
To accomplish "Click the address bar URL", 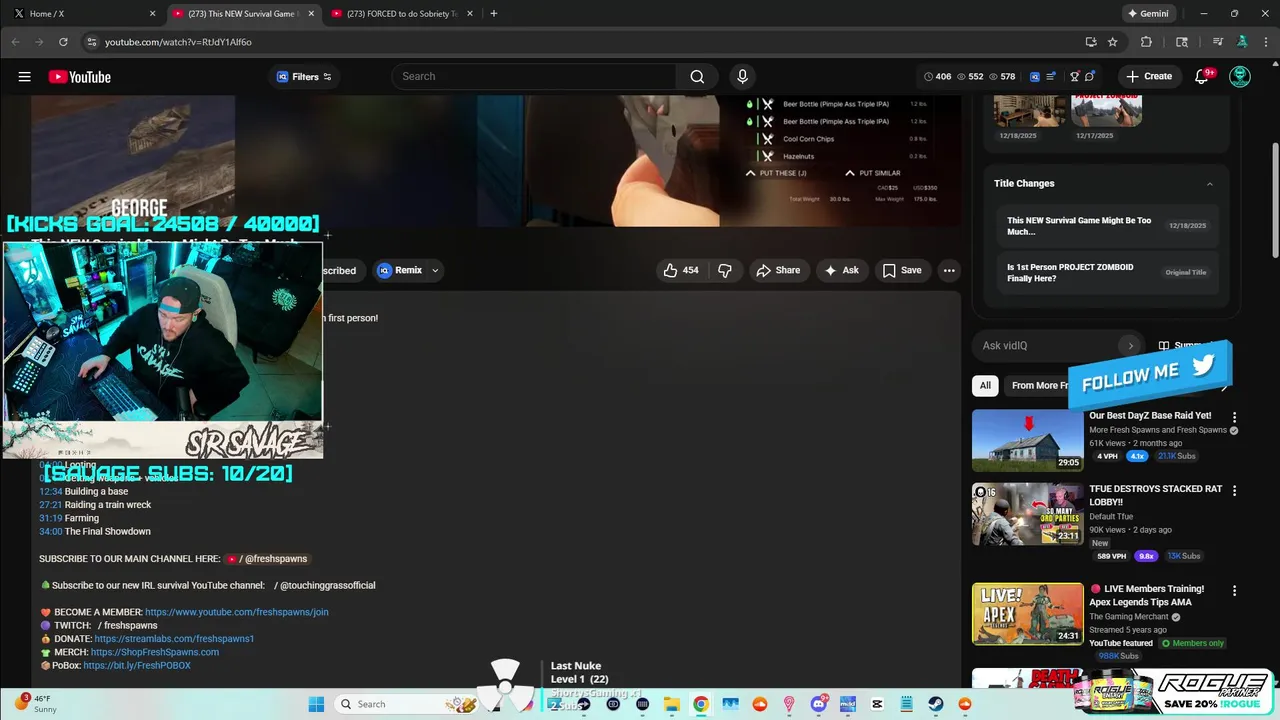I will 178,42.
